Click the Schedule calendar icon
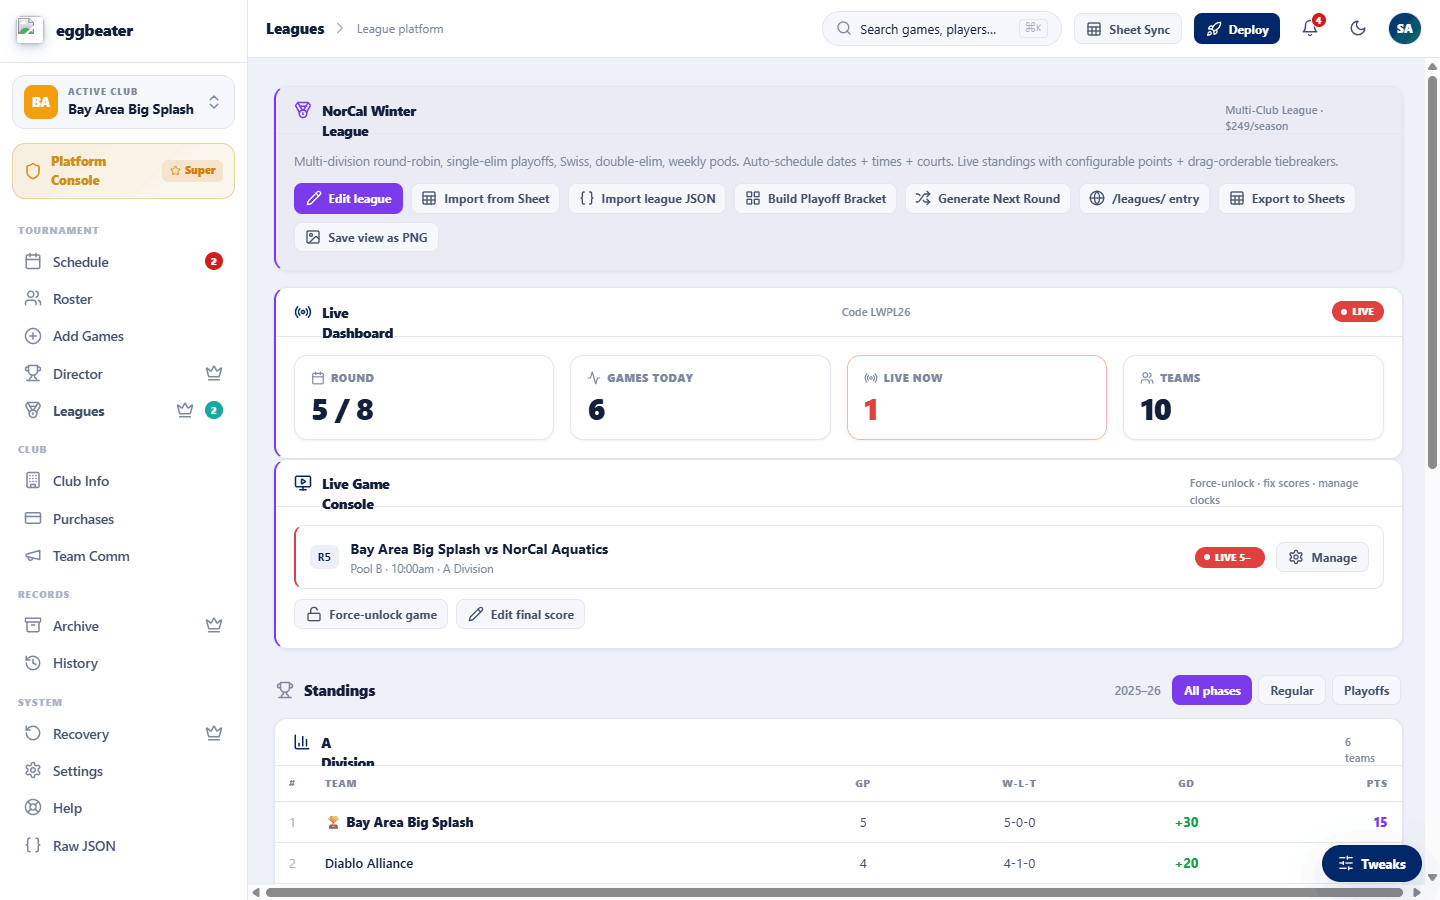This screenshot has width=1440, height=900. [x=33, y=262]
